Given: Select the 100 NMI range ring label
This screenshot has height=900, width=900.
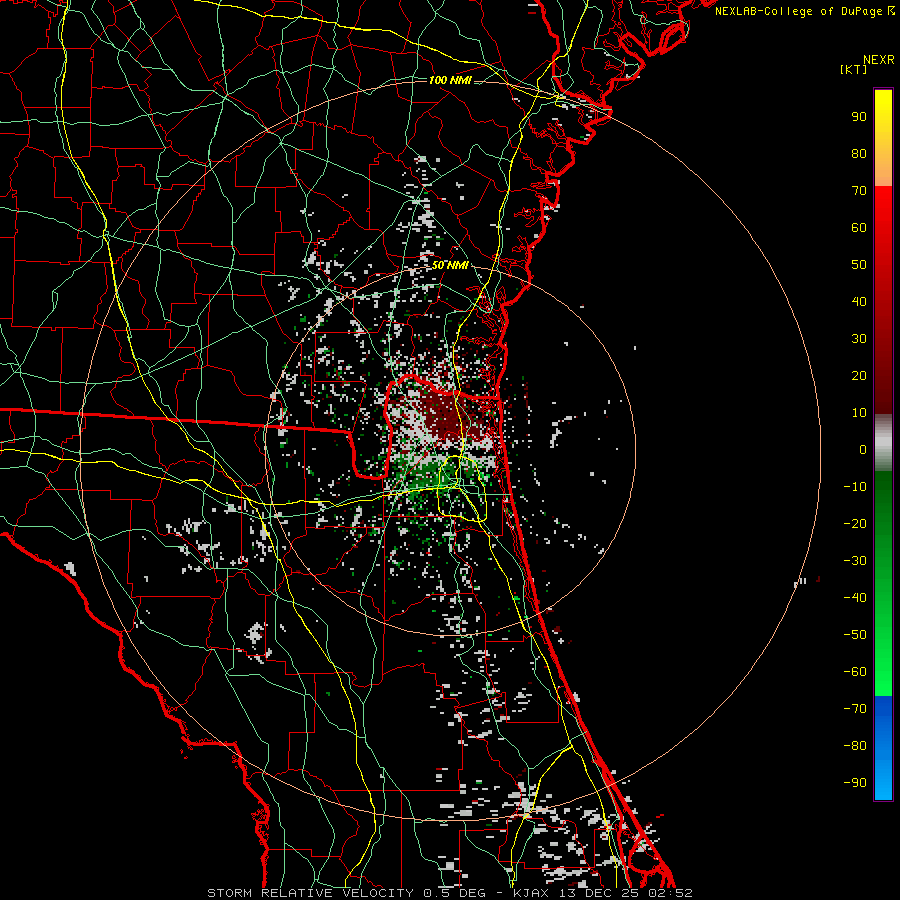Looking at the screenshot, I should coord(450,80).
